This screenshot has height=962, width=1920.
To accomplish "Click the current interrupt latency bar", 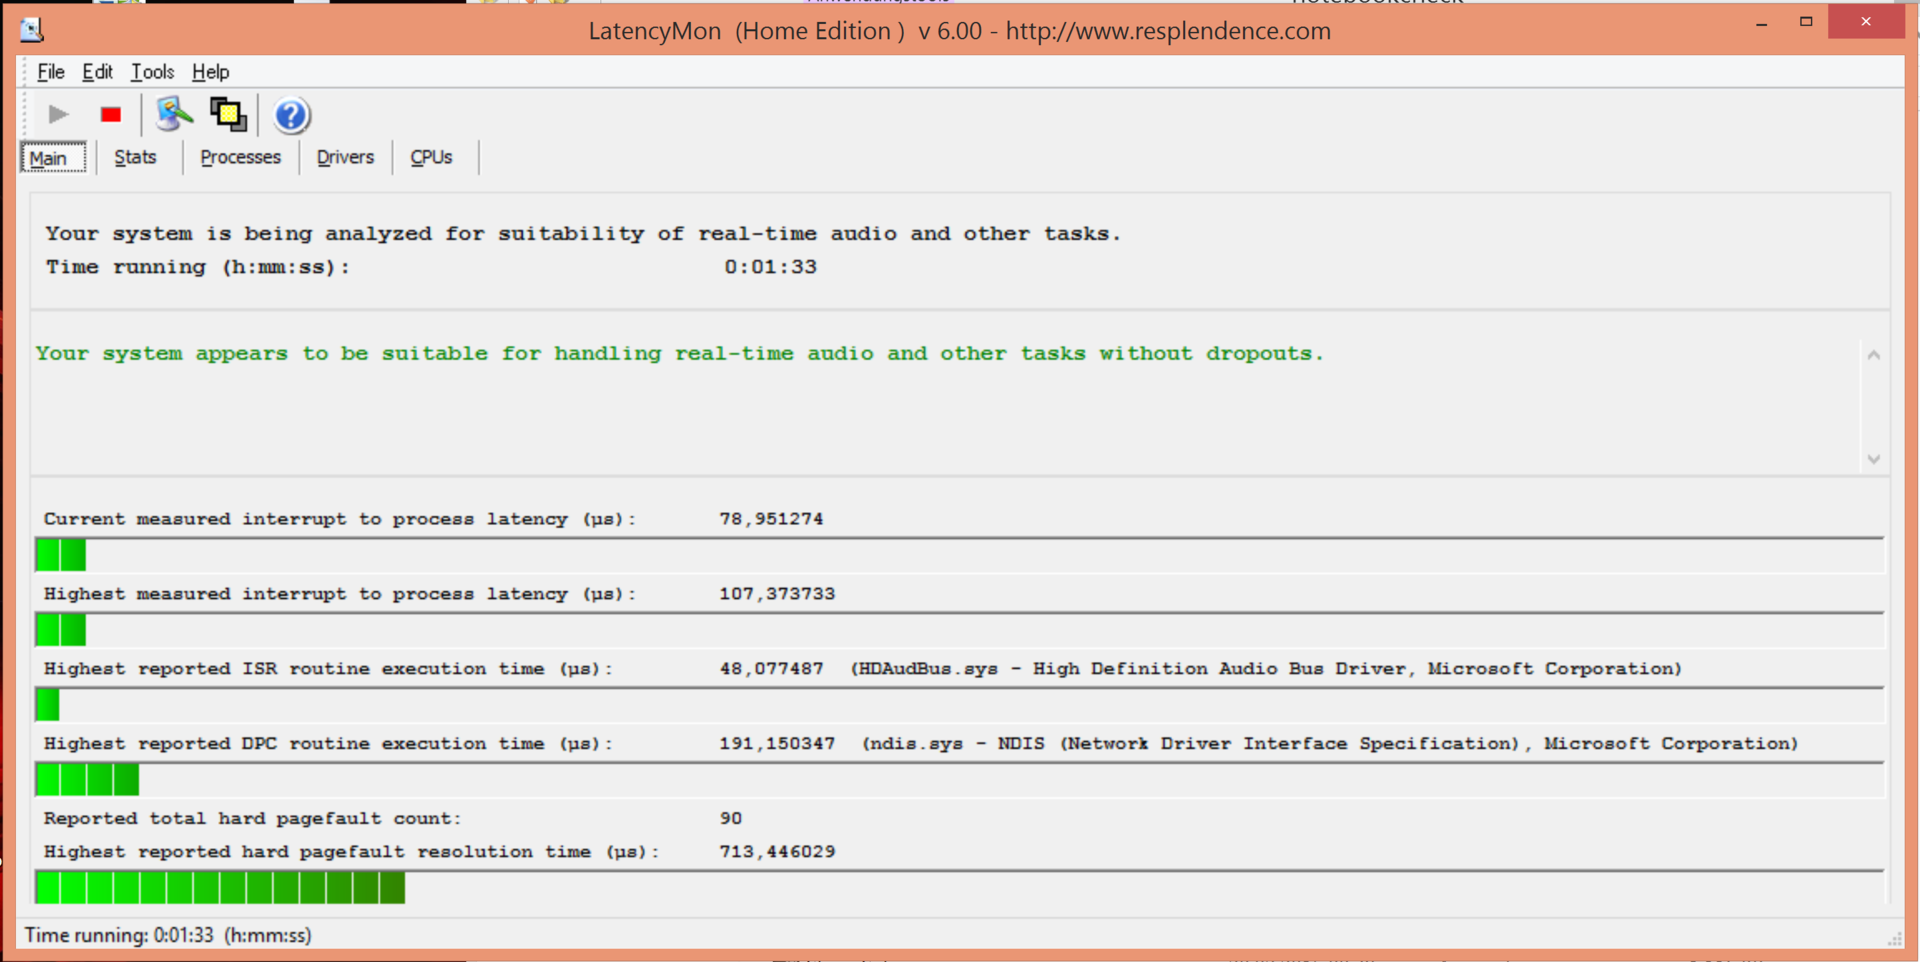I will coord(959,555).
